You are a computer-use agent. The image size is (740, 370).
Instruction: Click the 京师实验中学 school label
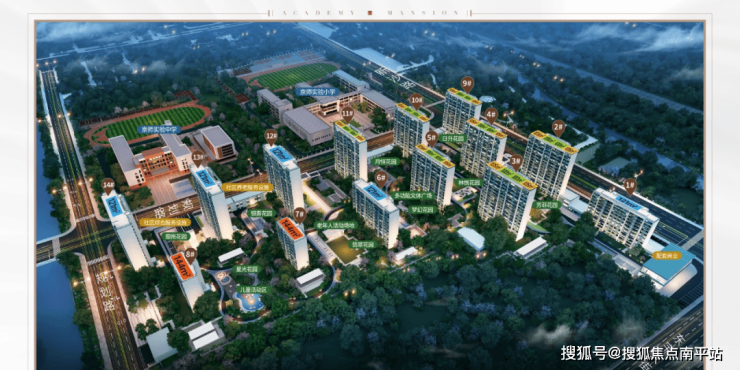(155, 128)
